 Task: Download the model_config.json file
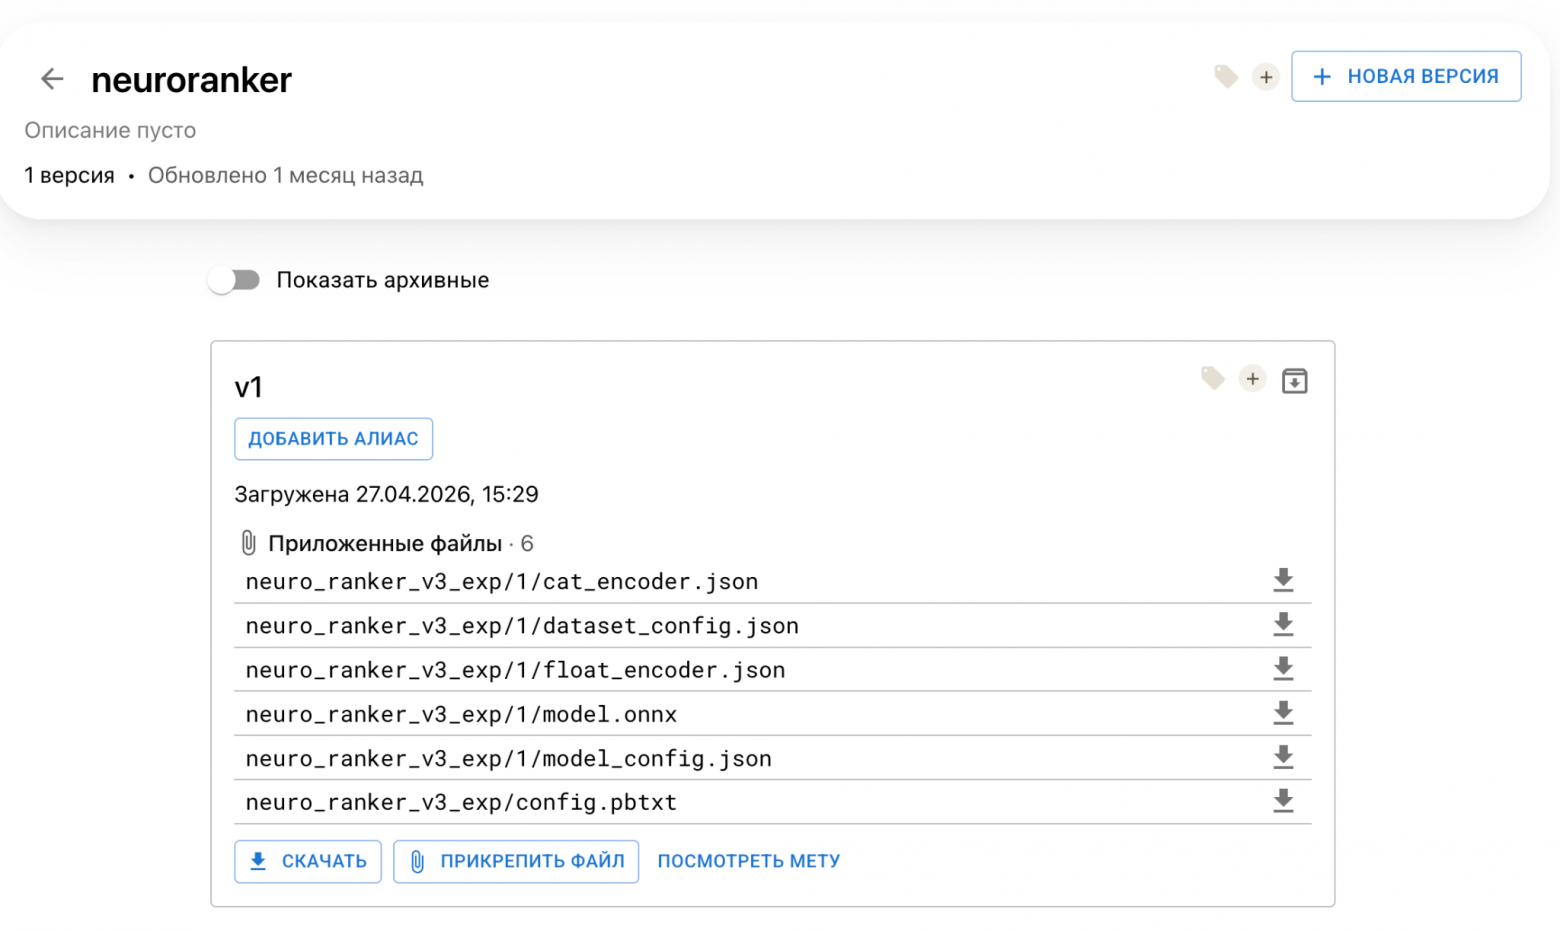point(1283,757)
